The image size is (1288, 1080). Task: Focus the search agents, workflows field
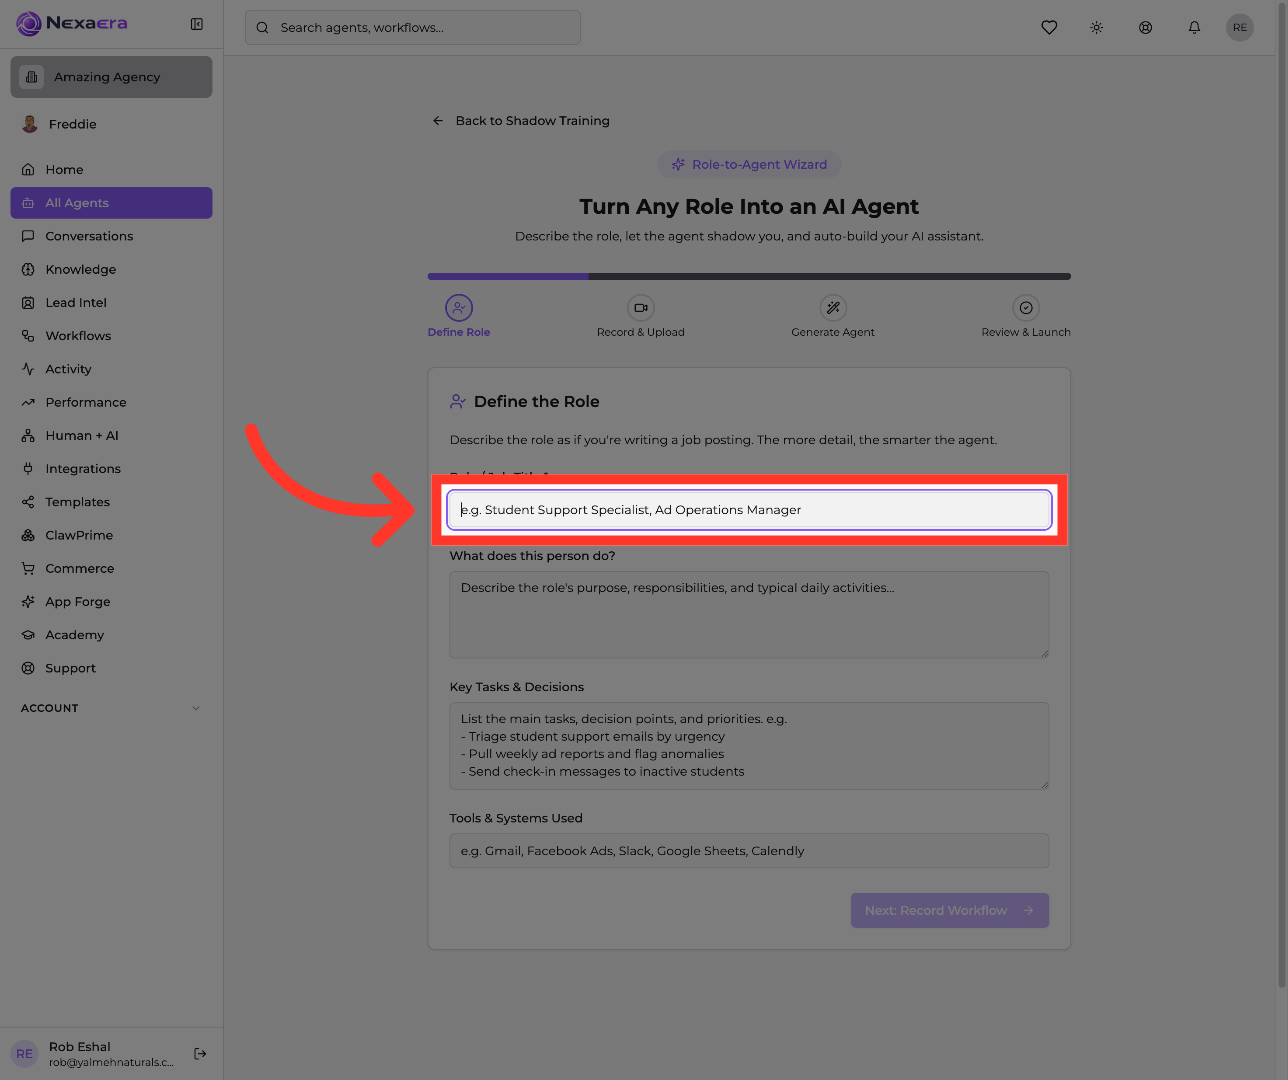[413, 28]
